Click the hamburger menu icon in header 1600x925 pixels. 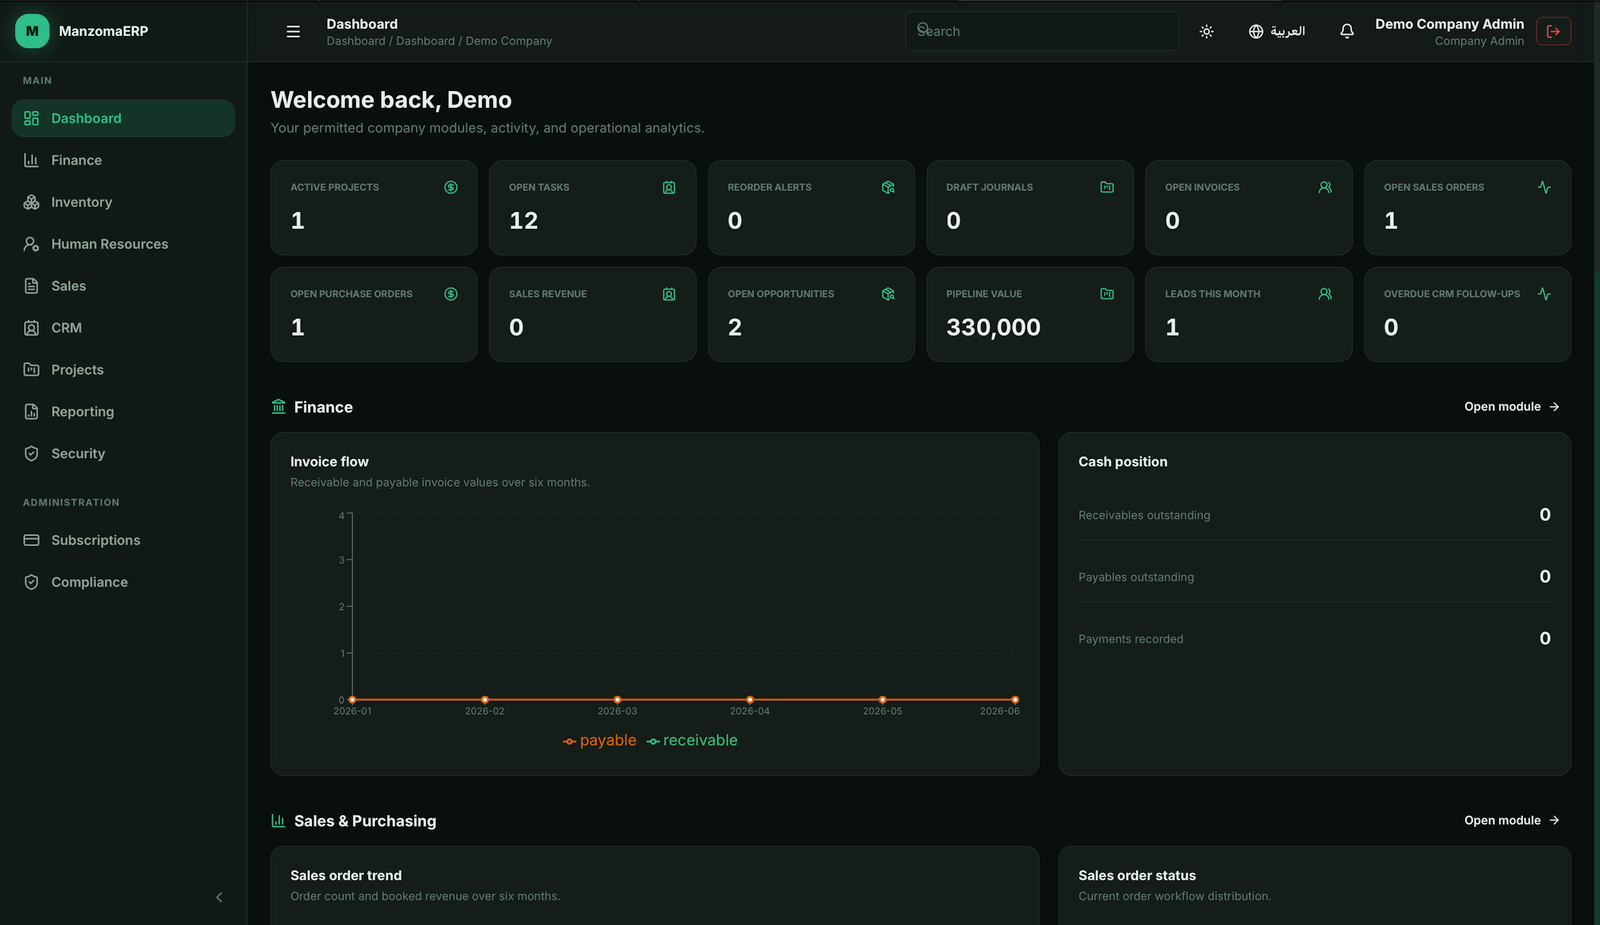[293, 31]
